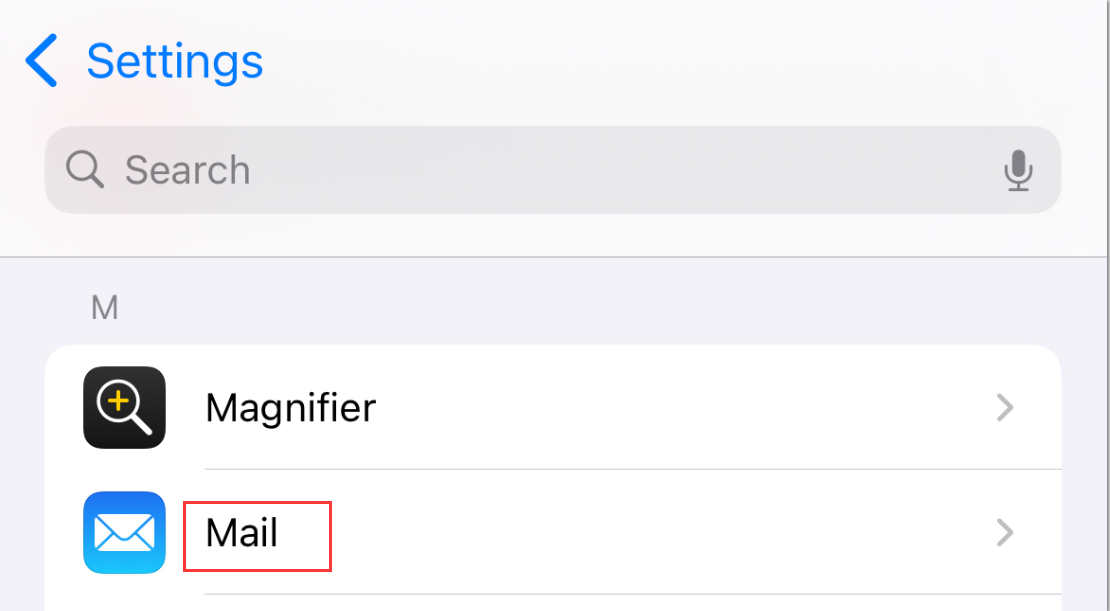Click the Search placeholder text
This screenshot has height=611, width=1110.
(x=187, y=170)
